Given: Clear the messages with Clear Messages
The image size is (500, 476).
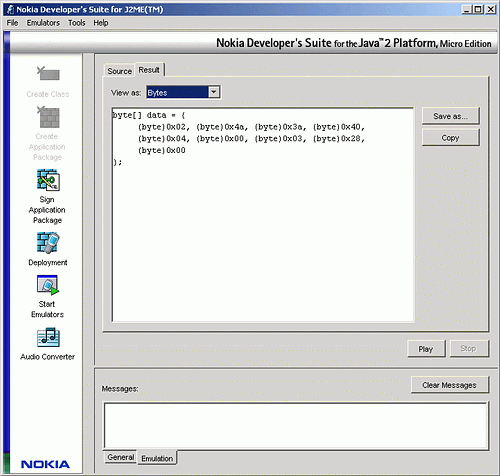Looking at the screenshot, I should click(450, 385).
